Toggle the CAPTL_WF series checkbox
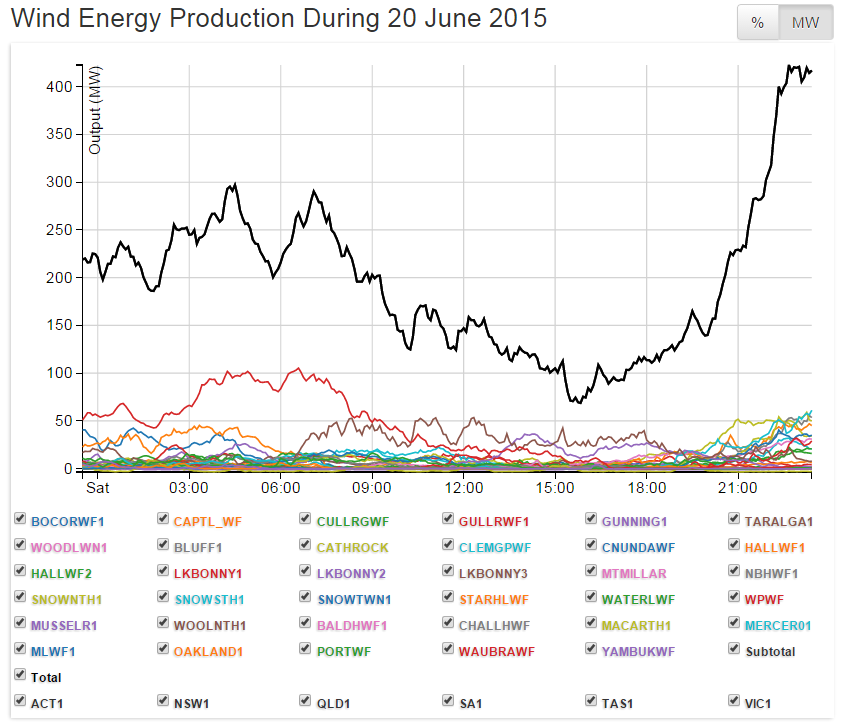This screenshot has width=843, height=722. click(163, 519)
